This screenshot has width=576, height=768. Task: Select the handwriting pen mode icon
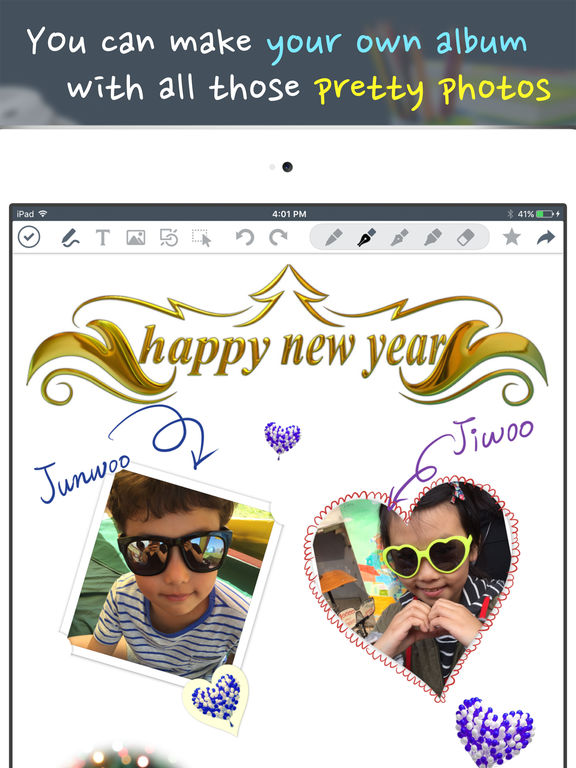pyautogui.click(x=70, y=238)
